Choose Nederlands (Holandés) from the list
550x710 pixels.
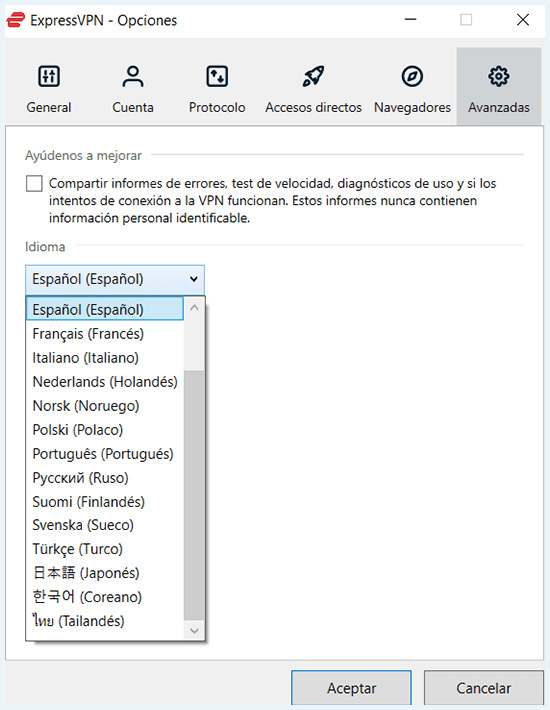(x=105, y=382)
